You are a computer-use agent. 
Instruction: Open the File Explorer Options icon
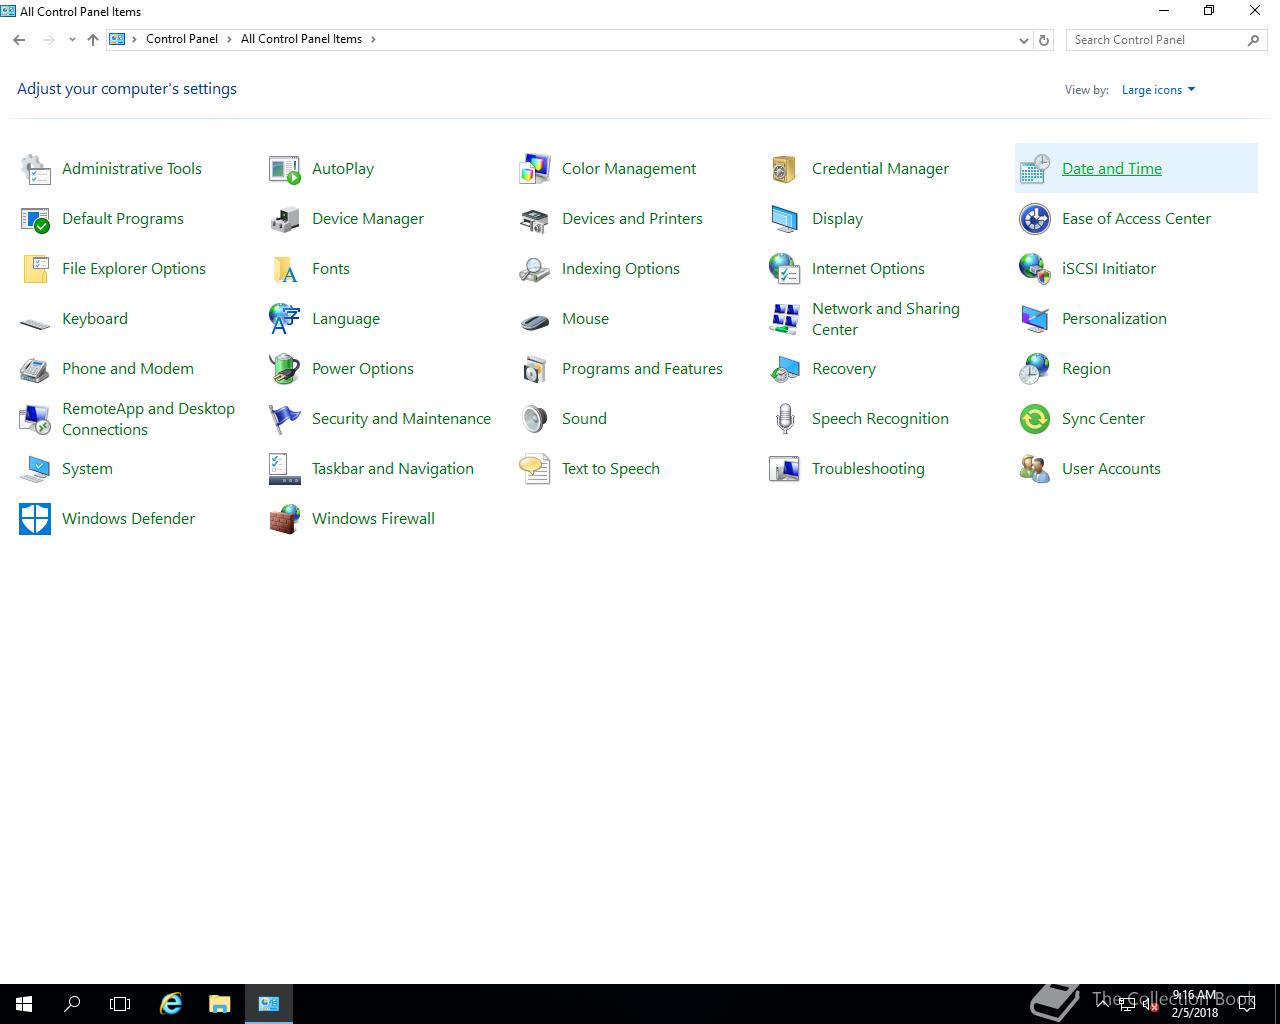pos(35,269)
